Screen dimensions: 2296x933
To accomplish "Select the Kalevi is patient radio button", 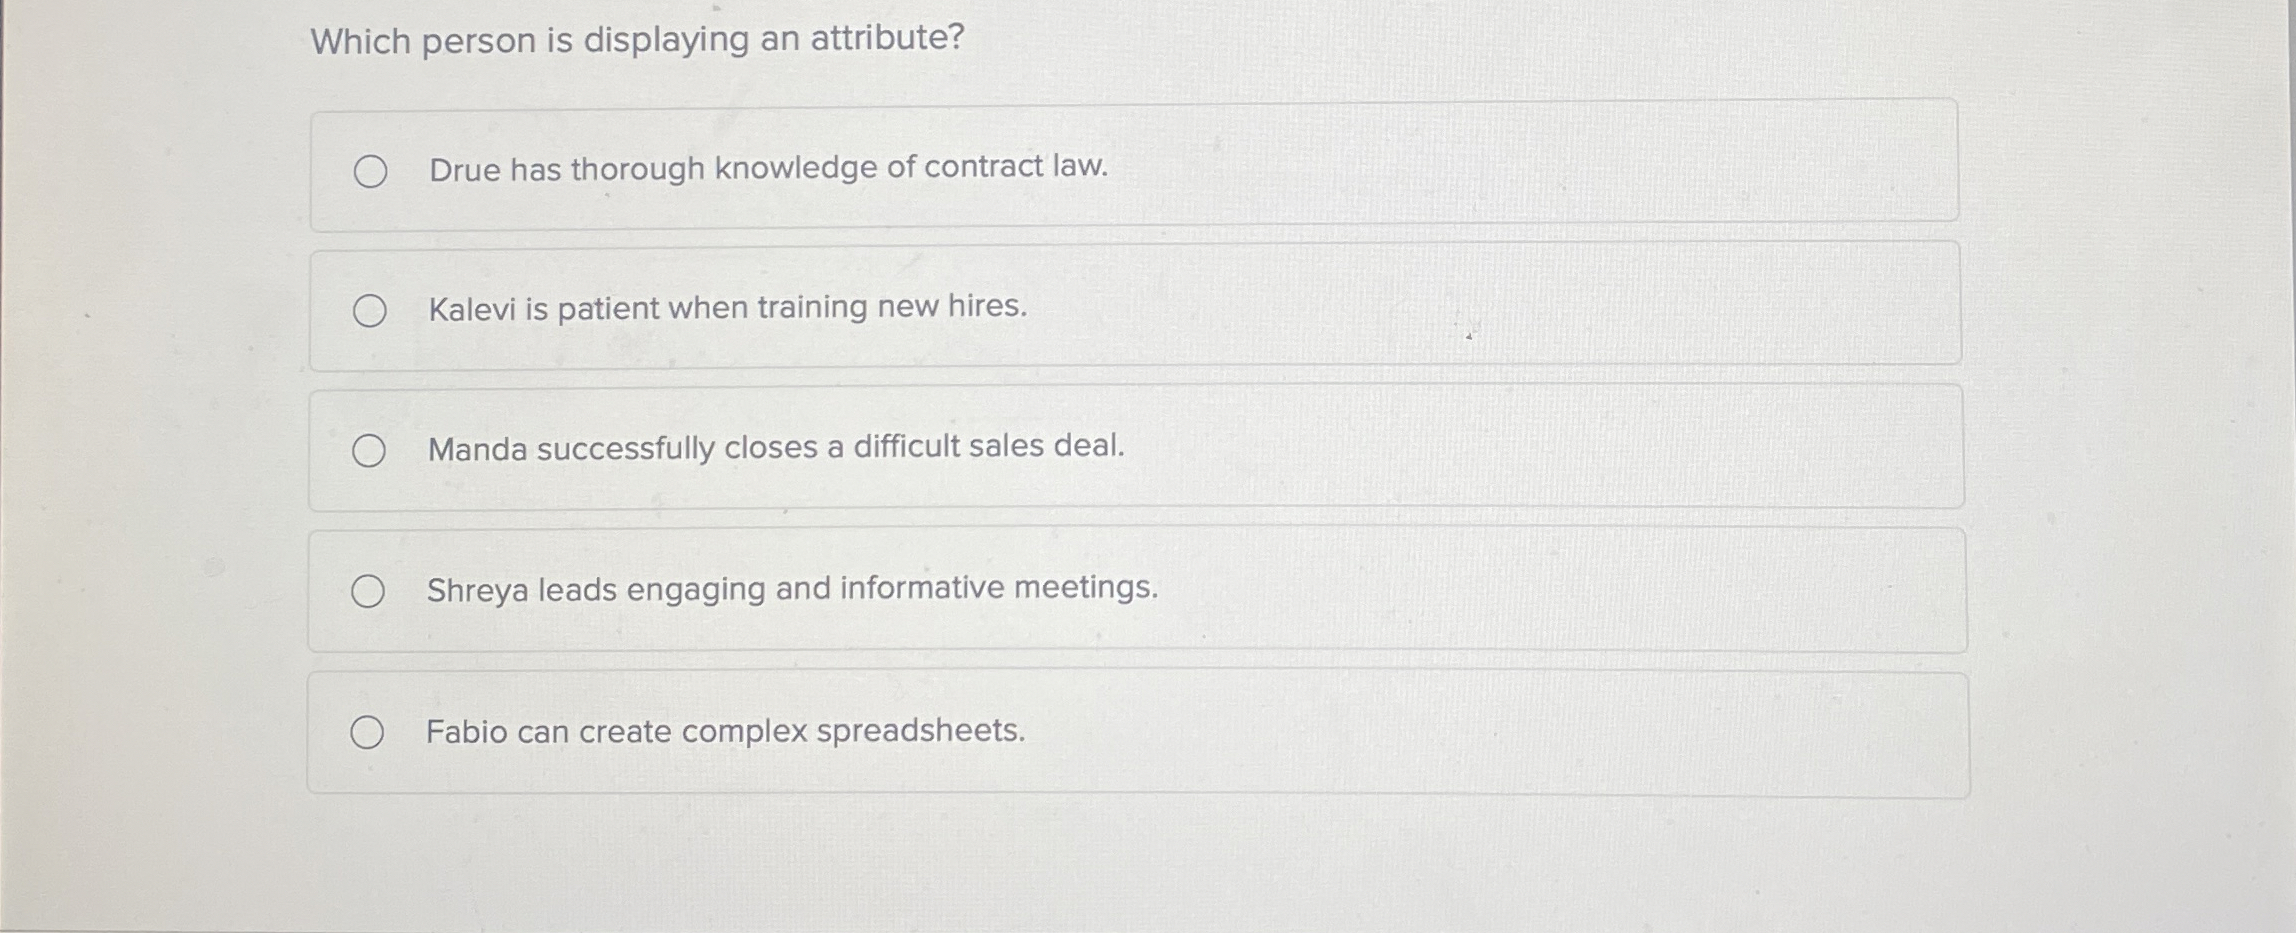I will [x=369, y=312].
